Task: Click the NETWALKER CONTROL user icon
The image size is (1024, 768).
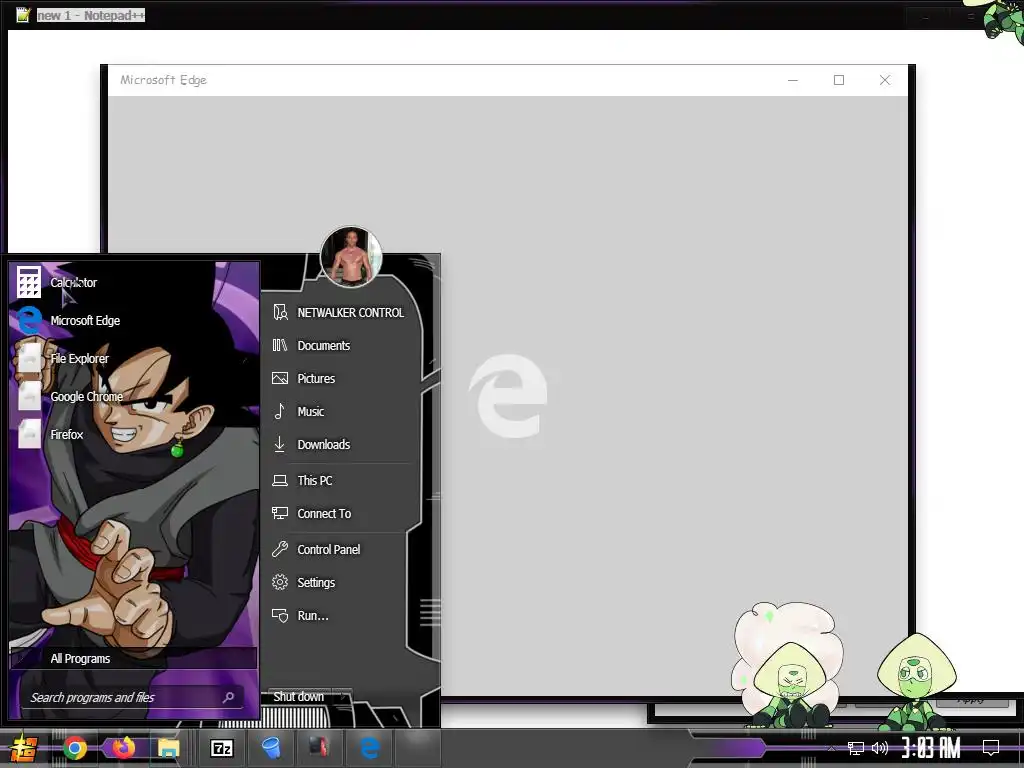Action: click(x=280, y=313)
